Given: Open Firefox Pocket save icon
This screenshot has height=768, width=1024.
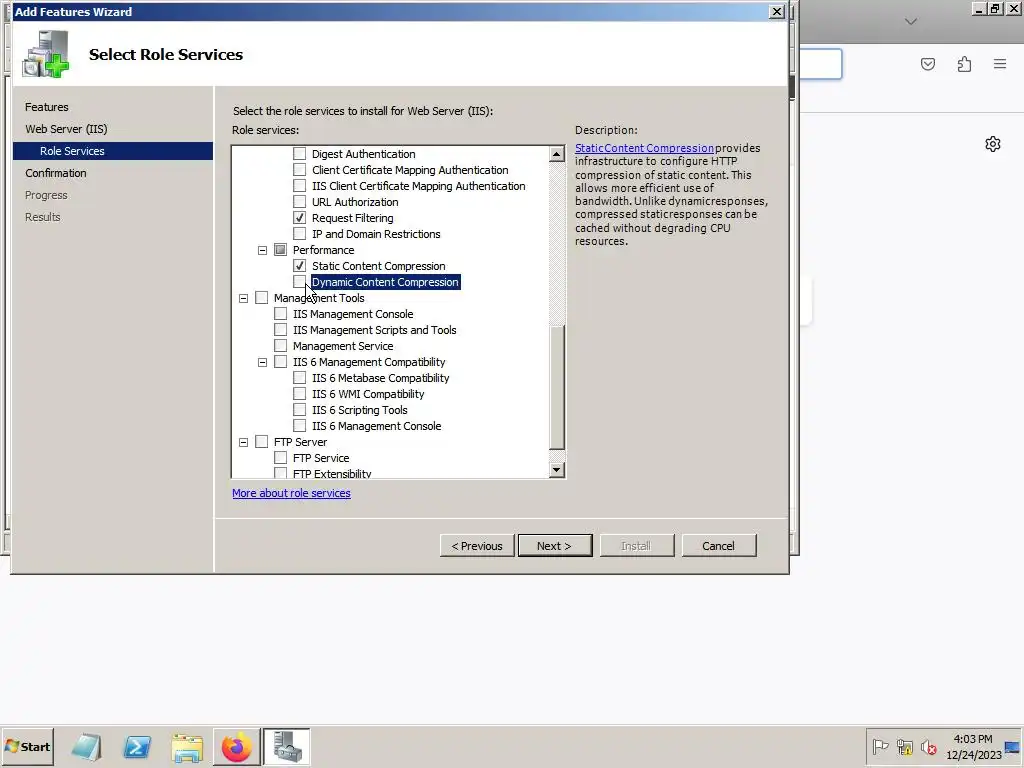Looking at the screenshot, I should tap(928, 64).
